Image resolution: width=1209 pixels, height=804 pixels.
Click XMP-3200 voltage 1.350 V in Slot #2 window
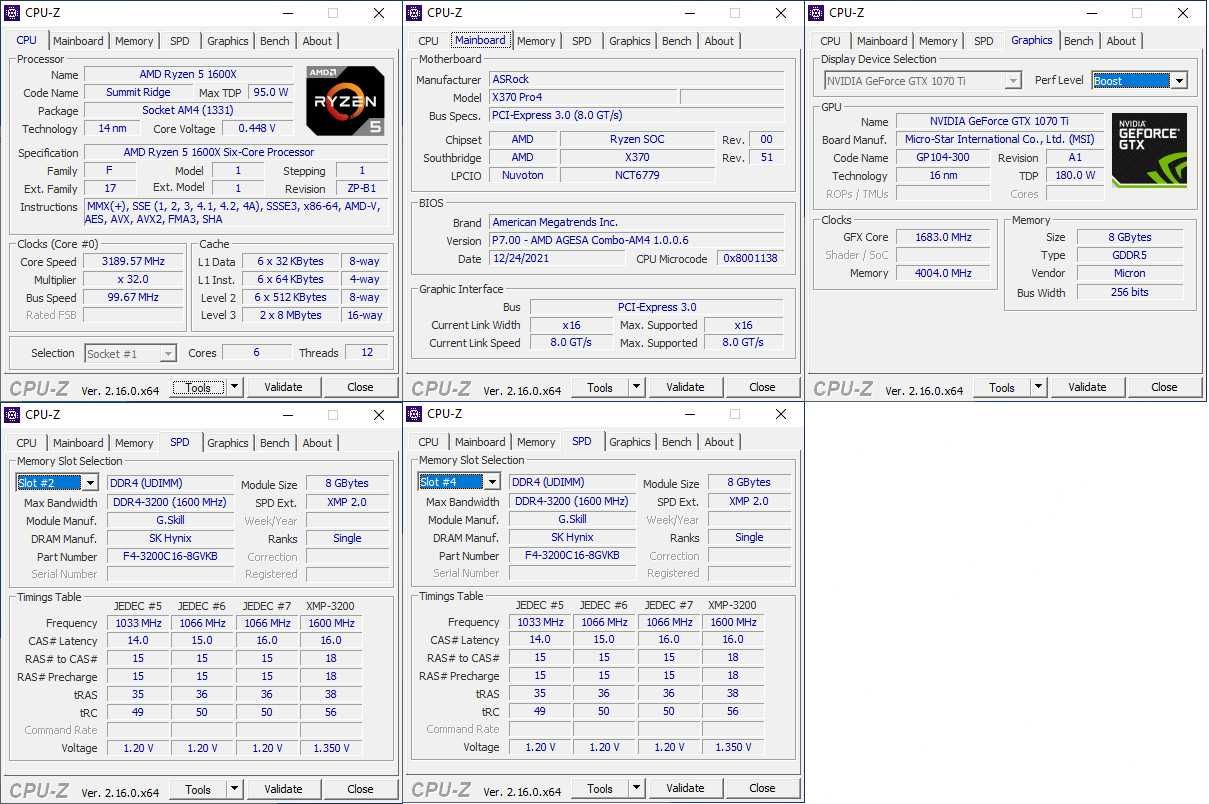click(331, 749)
